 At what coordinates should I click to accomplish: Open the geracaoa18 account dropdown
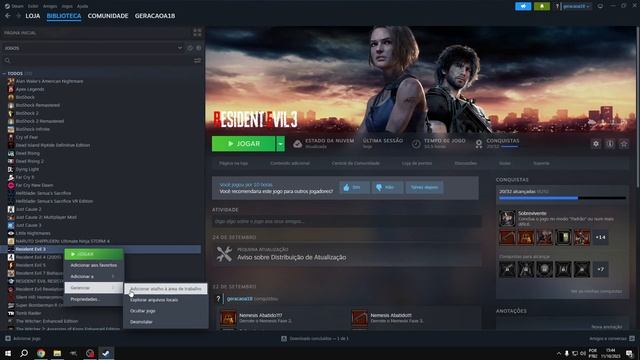(576, 6)
